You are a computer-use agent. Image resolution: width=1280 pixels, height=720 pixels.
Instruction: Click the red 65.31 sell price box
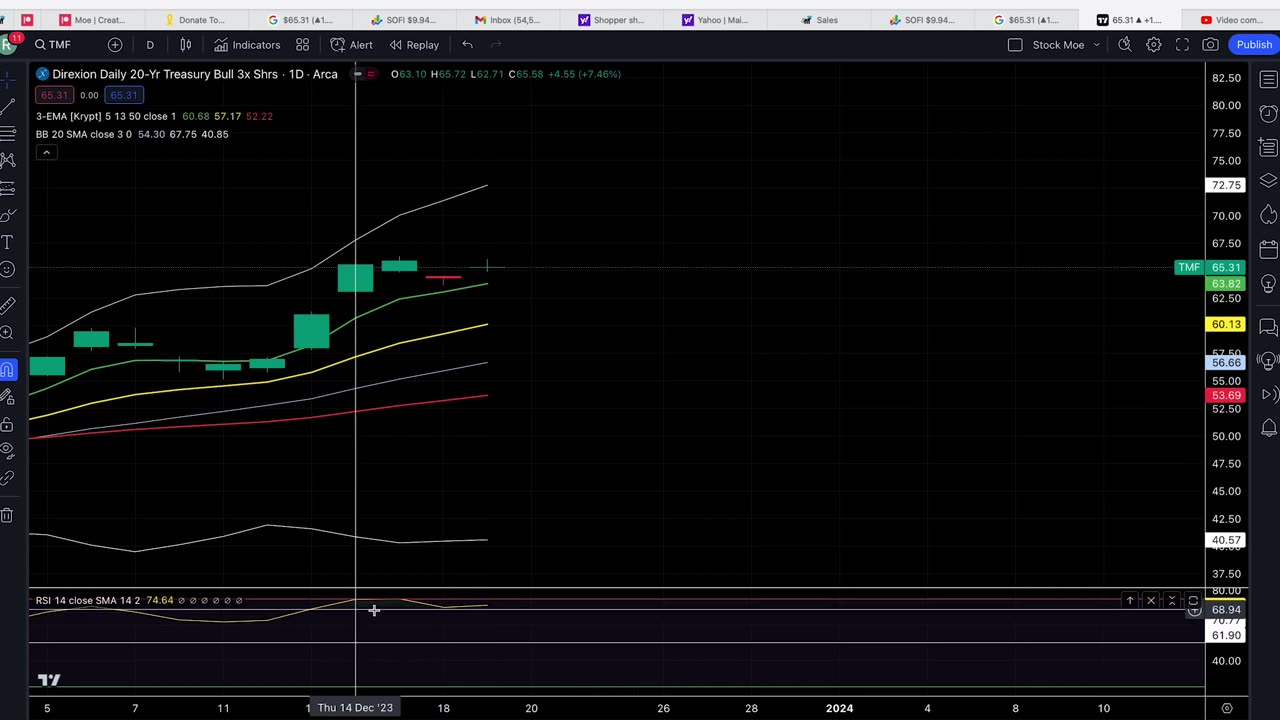coord(54,95)
